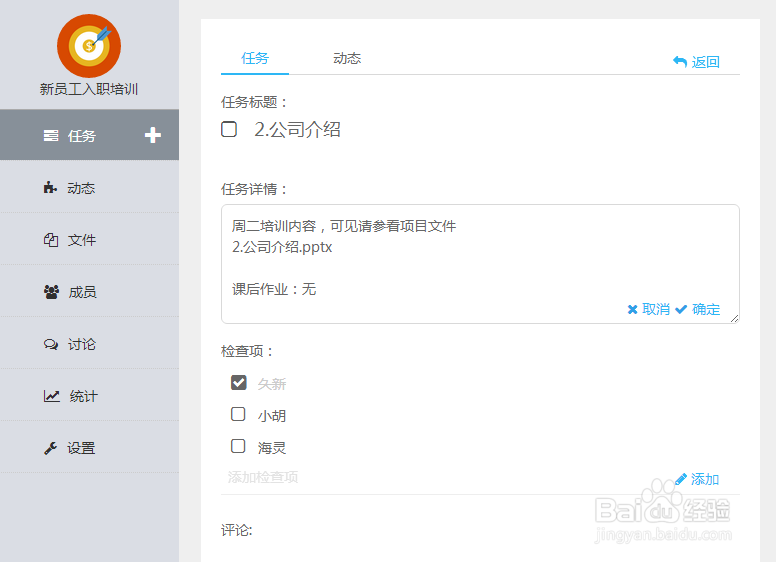Click the 评论 label
The width and height of the screenshot is (776, 562).
237,530
